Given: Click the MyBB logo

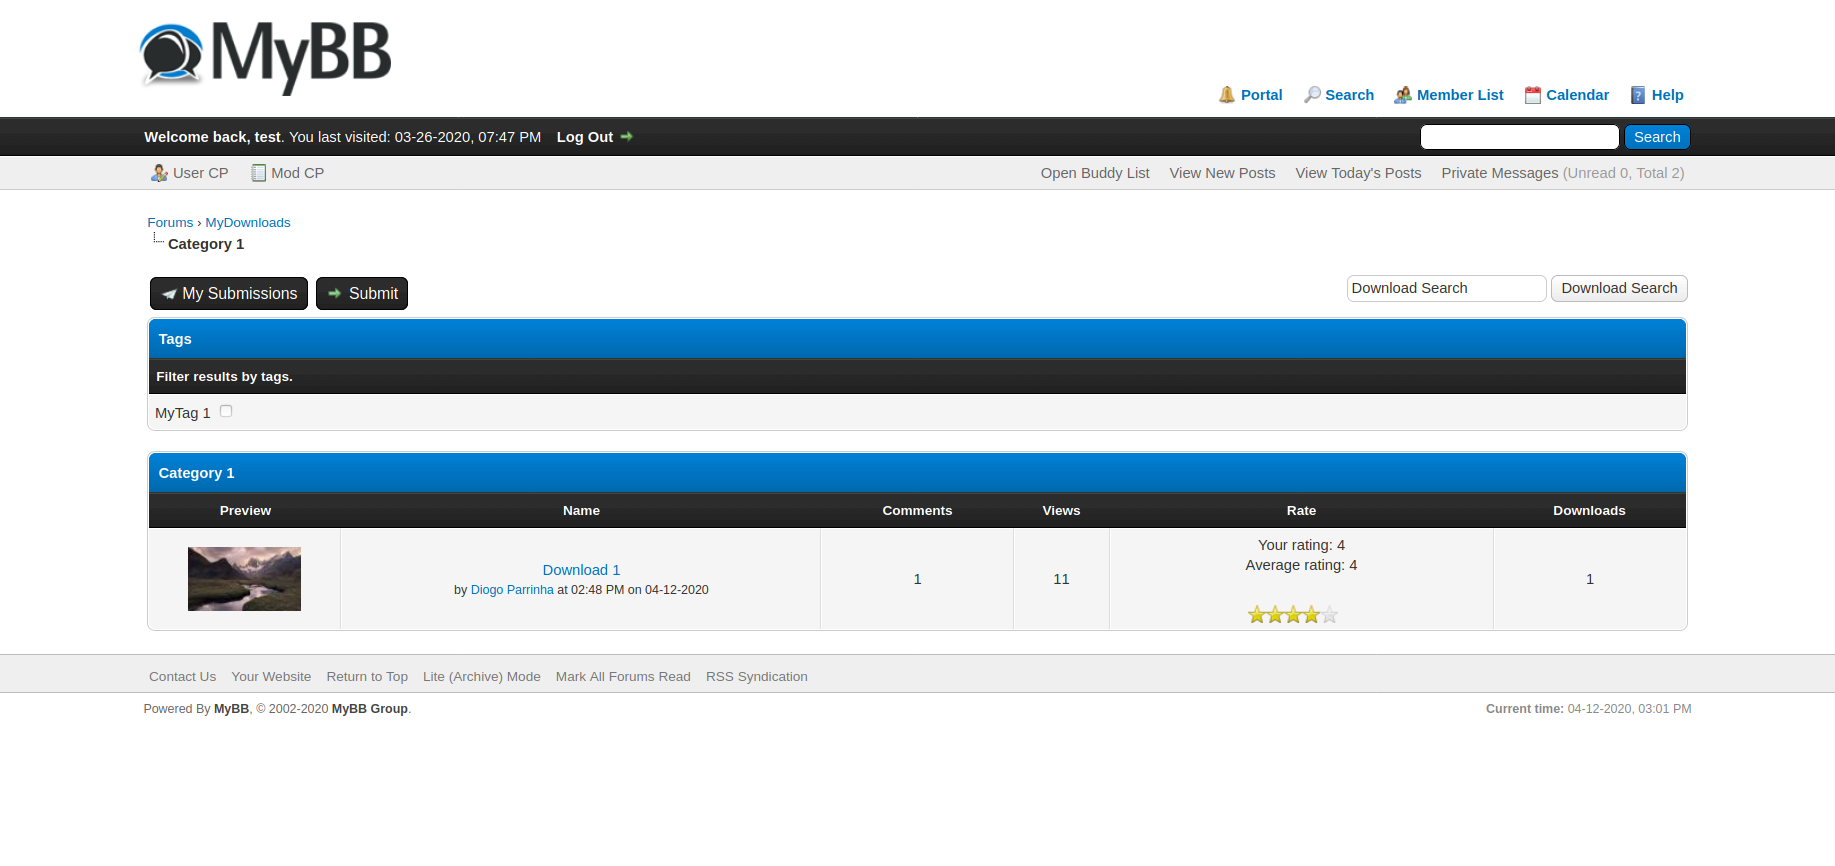Looking at the screenshot, I should point(265,56).
